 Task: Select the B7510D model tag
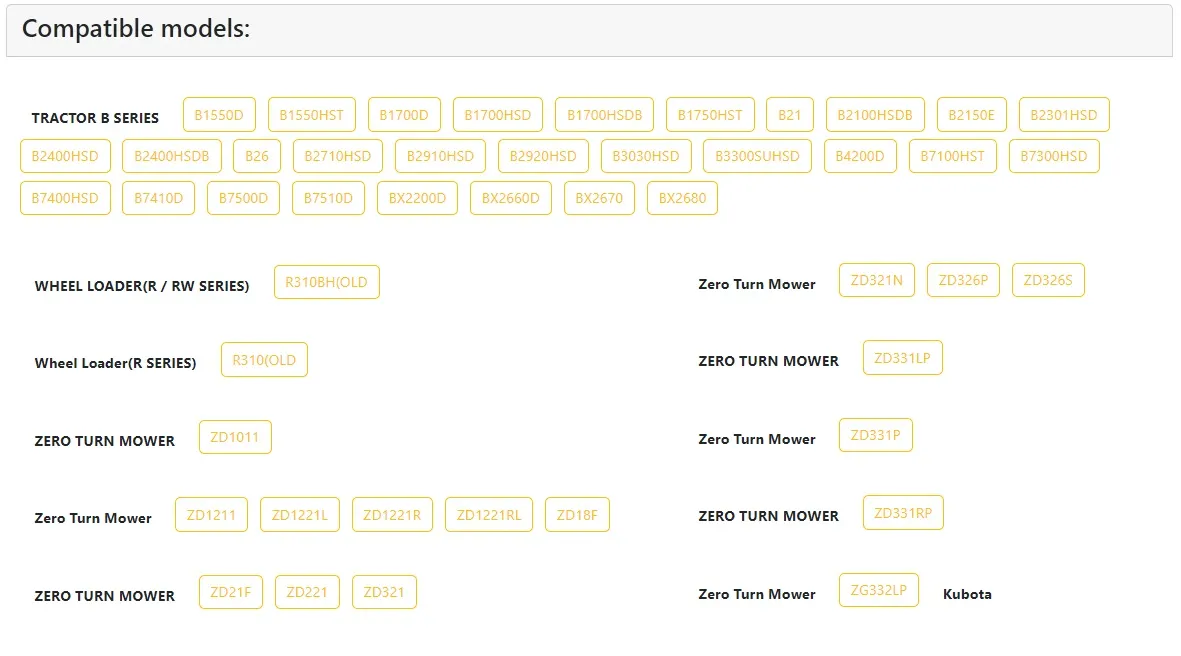click(x=328, y=198)
